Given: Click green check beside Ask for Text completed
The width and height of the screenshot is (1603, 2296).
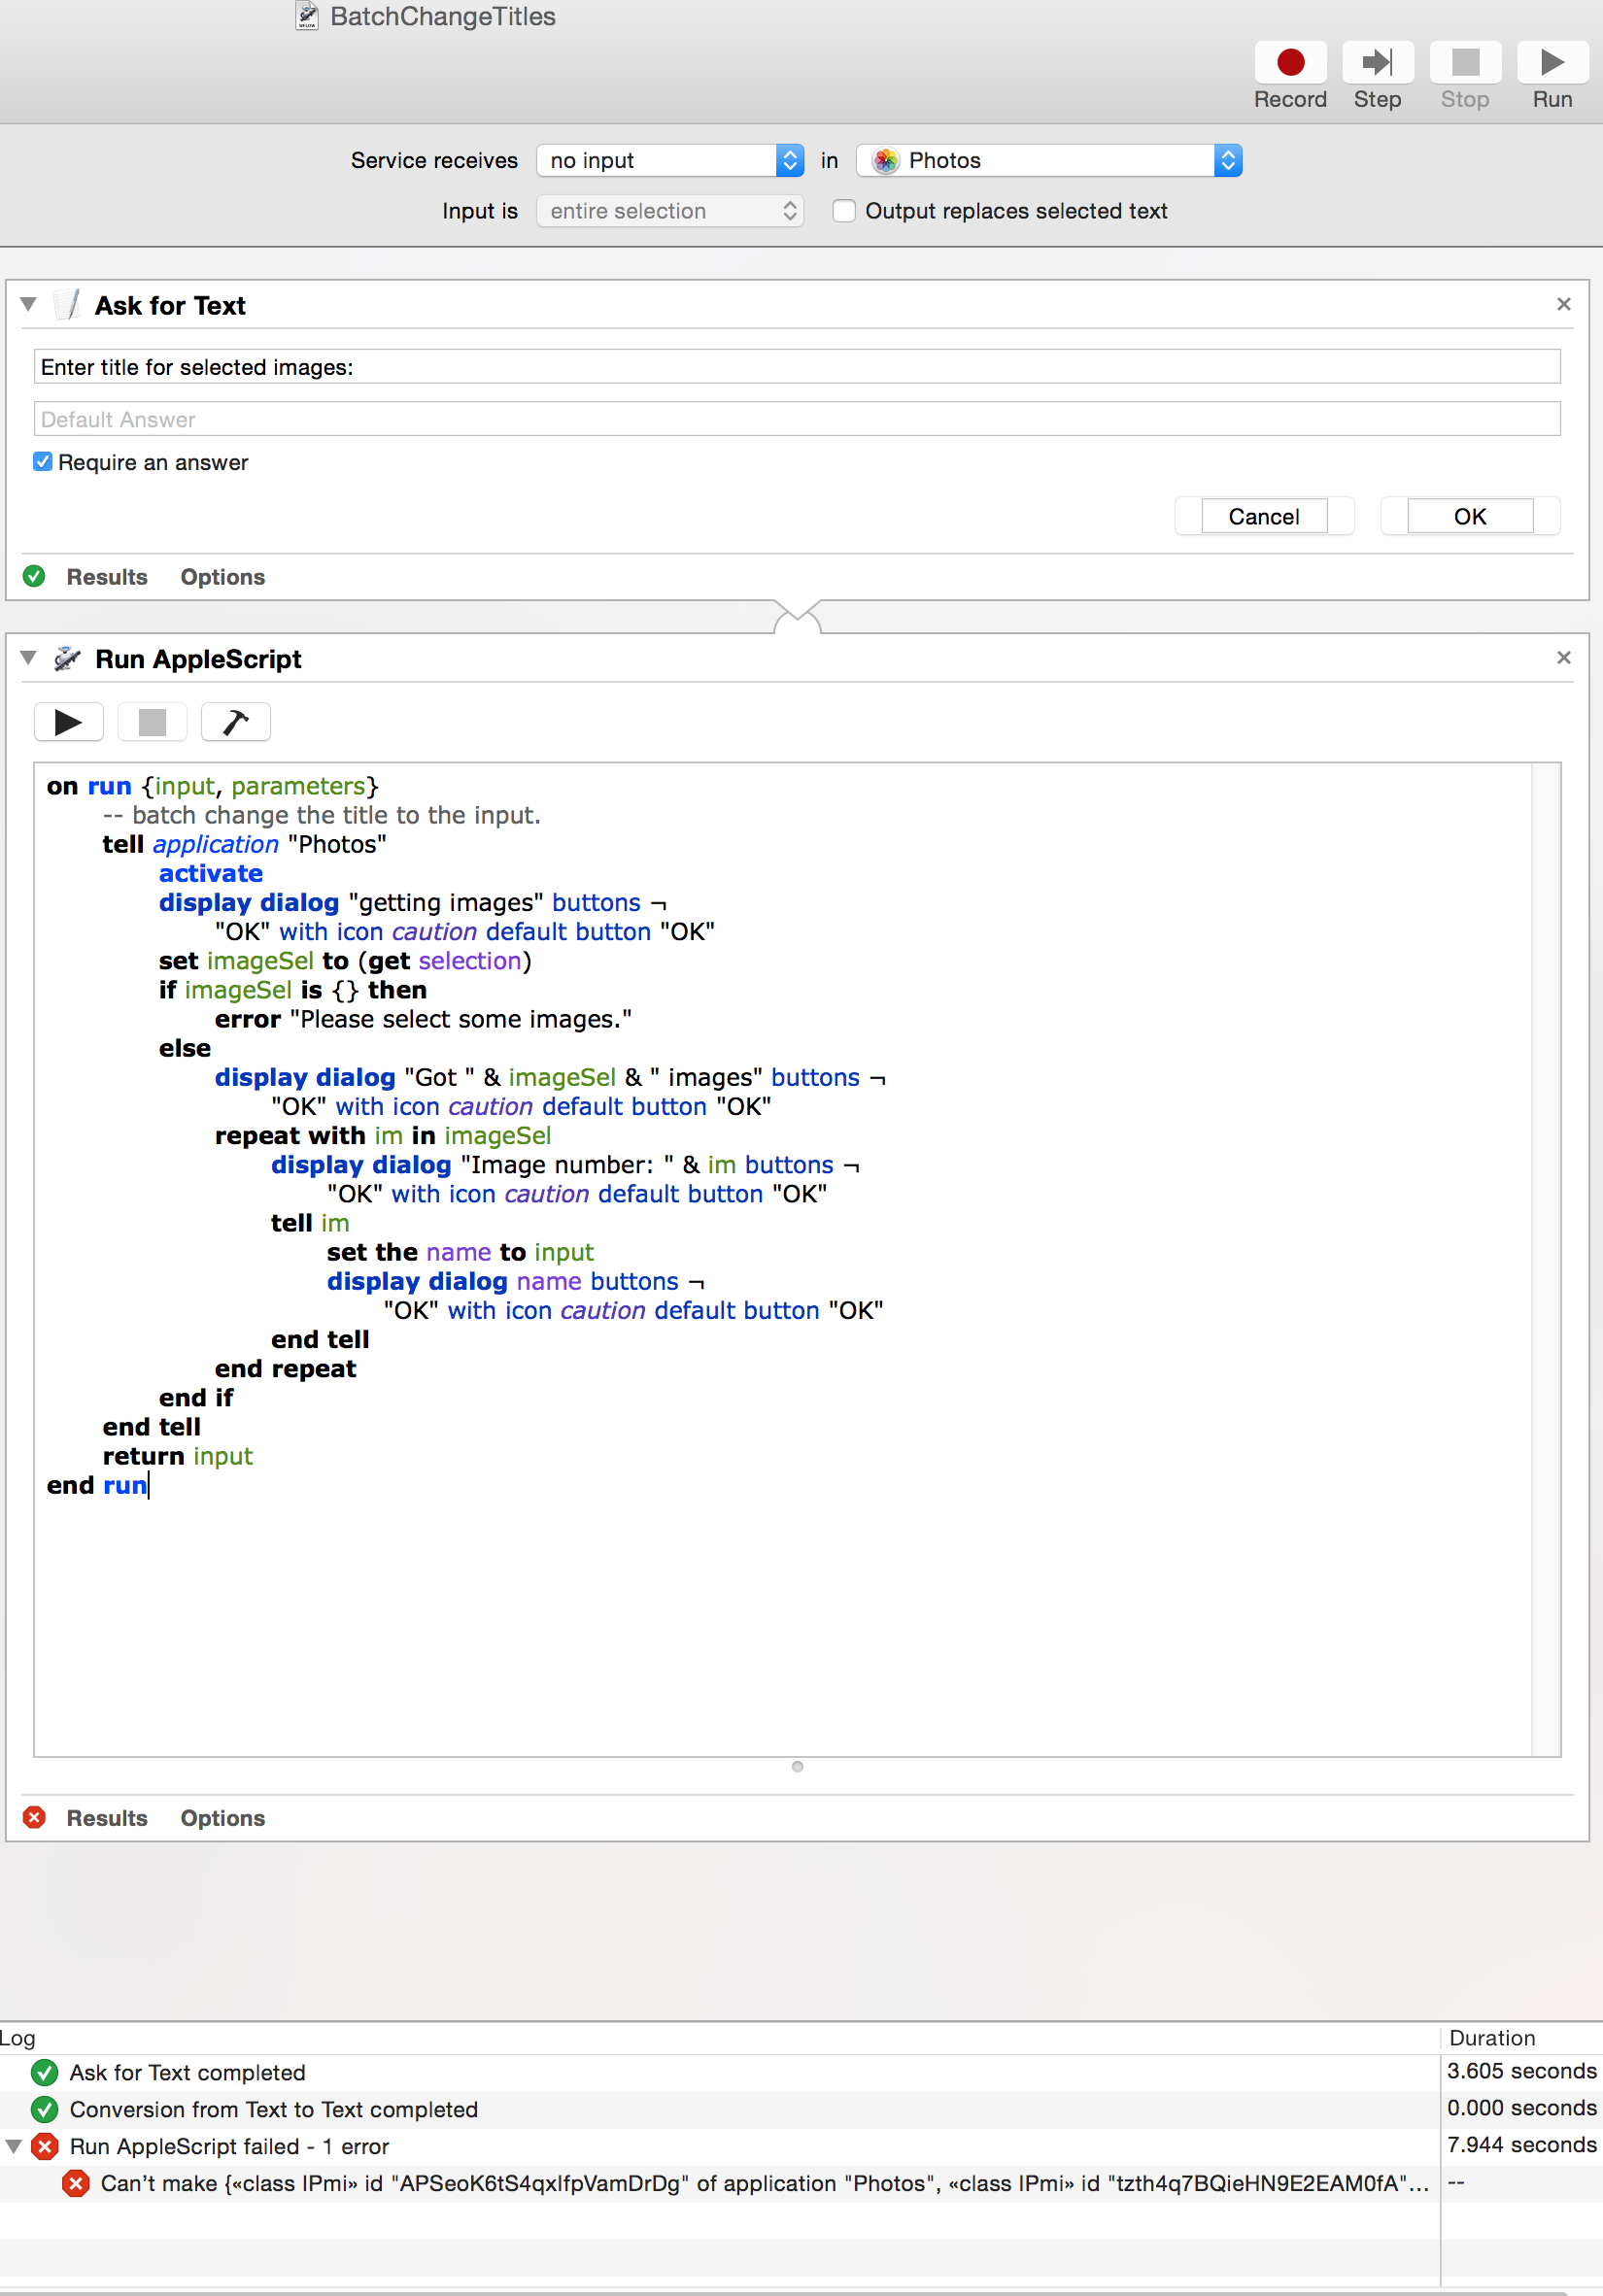Looking at the screenshot, I should [x=44, y=2071].
